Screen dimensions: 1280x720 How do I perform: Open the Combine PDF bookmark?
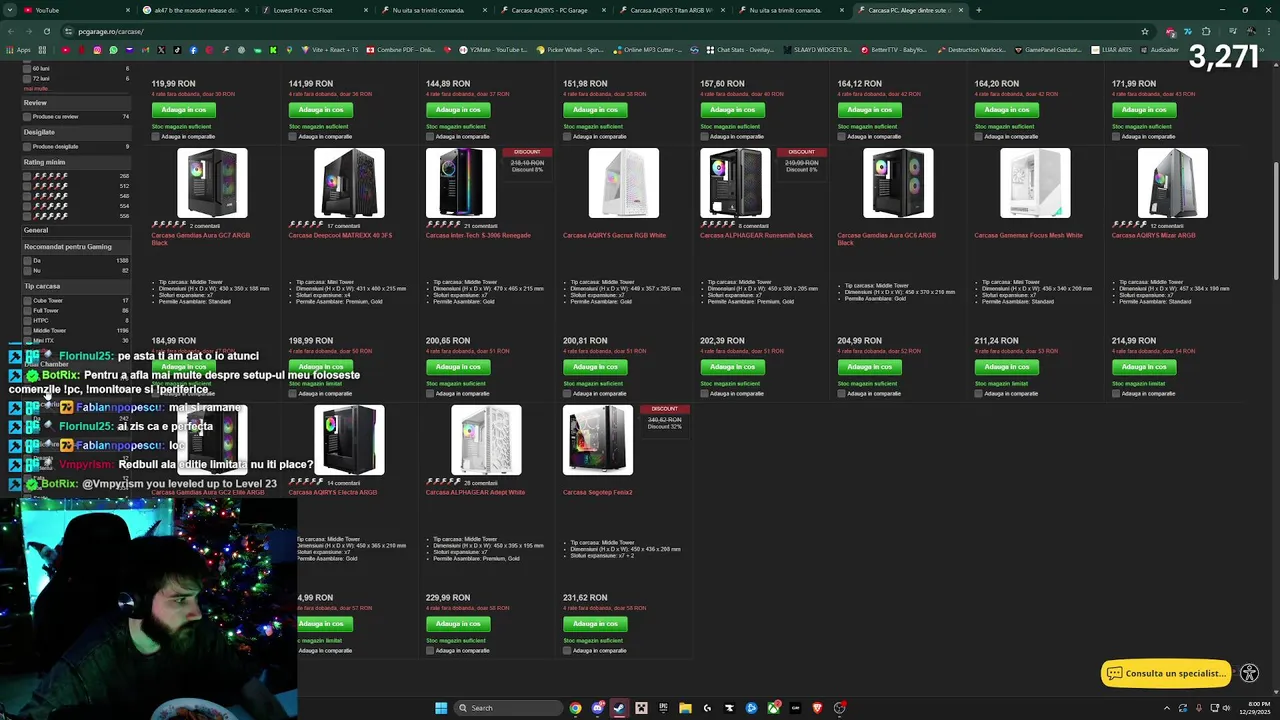401,50
